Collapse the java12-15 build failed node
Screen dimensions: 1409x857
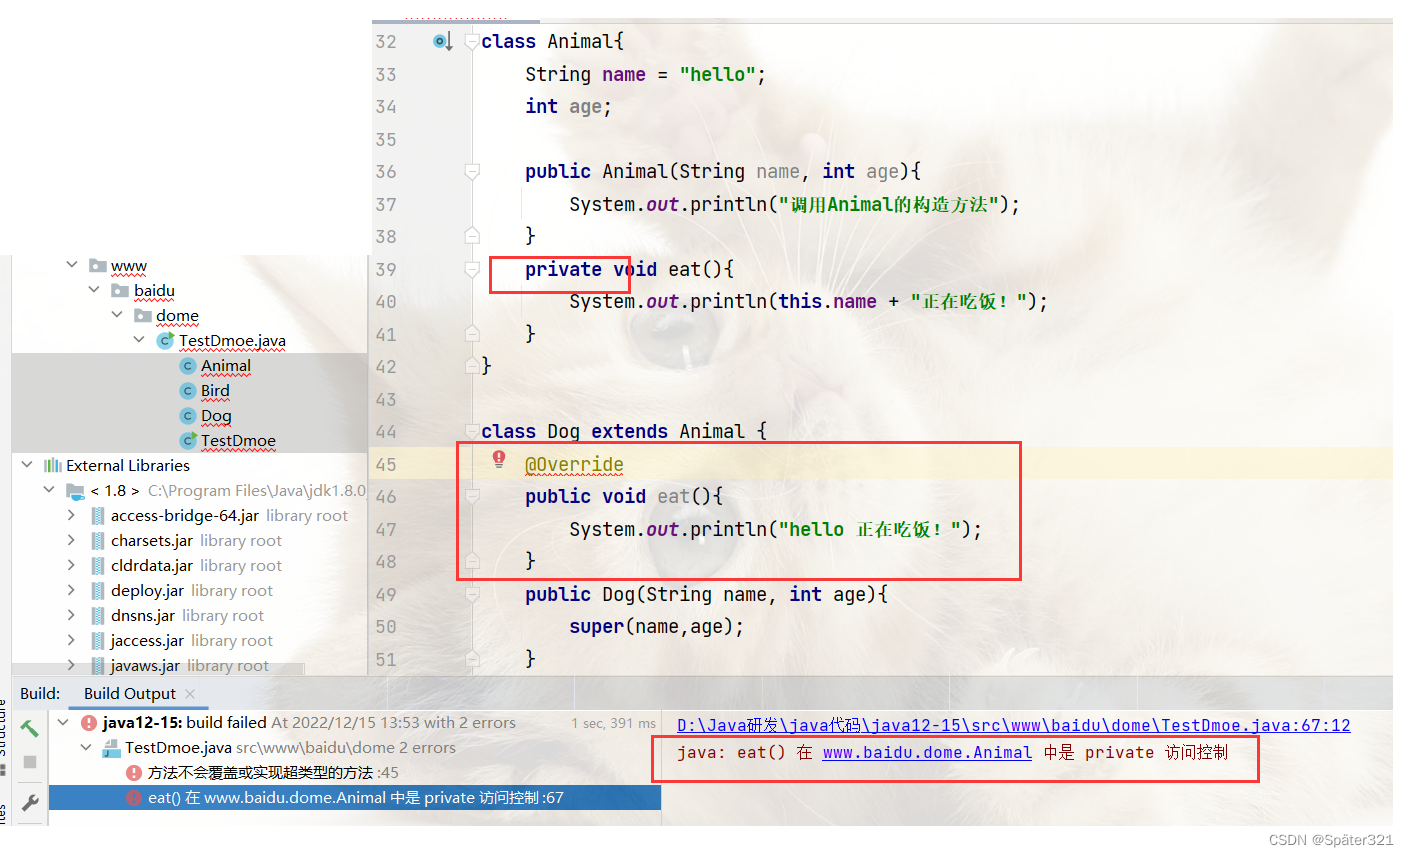(63, 722)
